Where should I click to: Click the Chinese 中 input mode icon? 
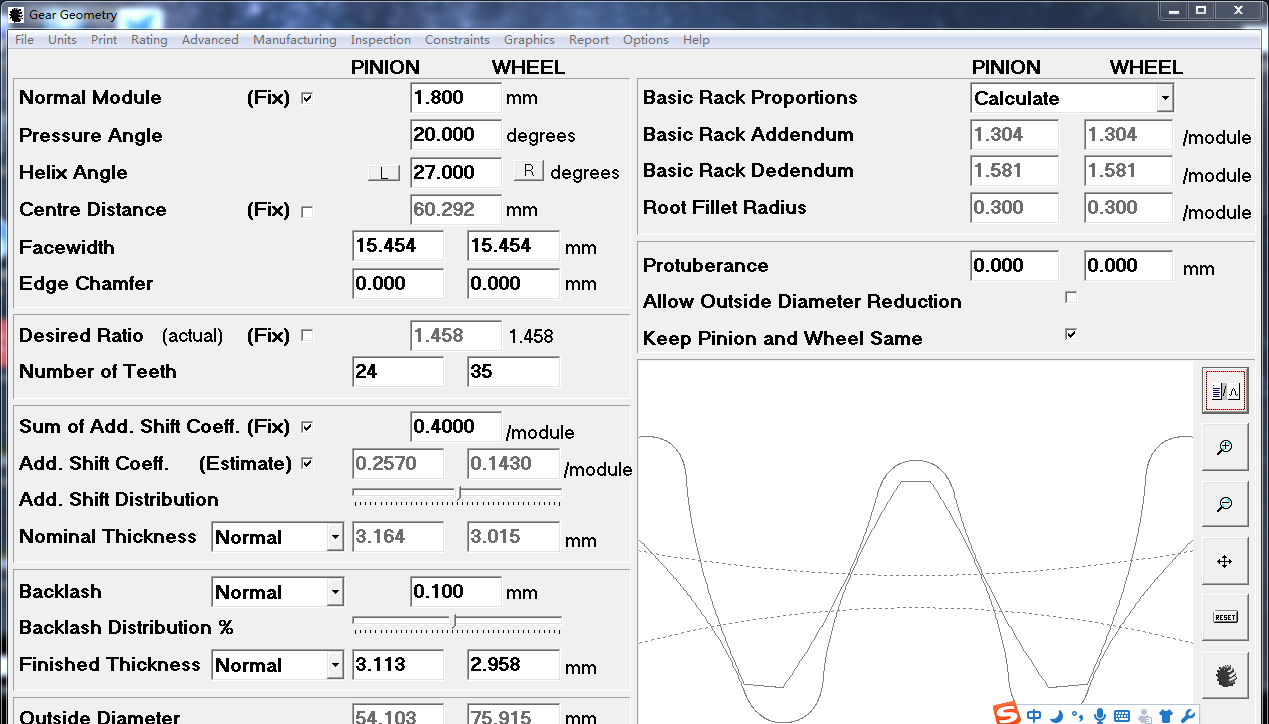click(x=1034, y=715)
